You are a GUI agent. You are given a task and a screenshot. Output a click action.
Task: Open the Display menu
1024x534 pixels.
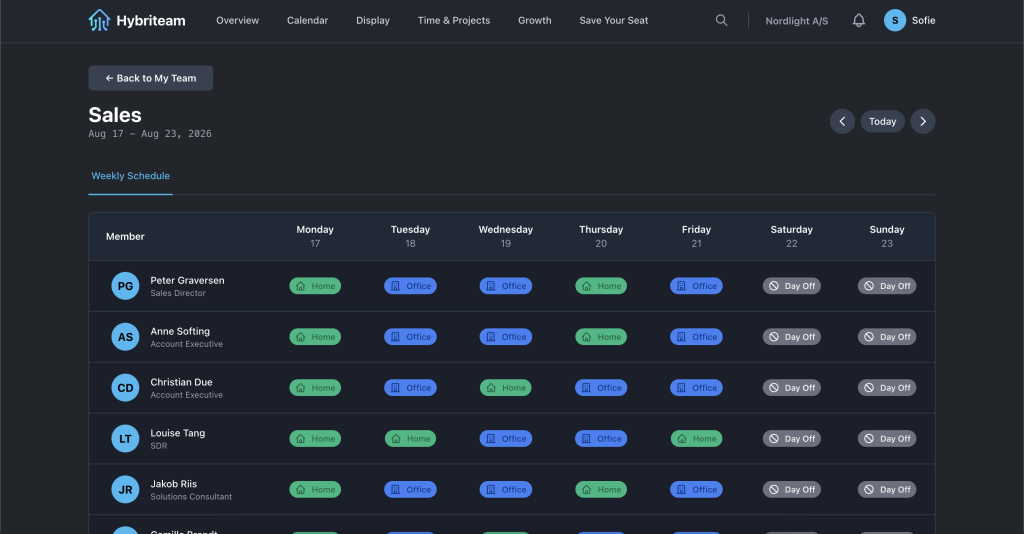point(373,20)
